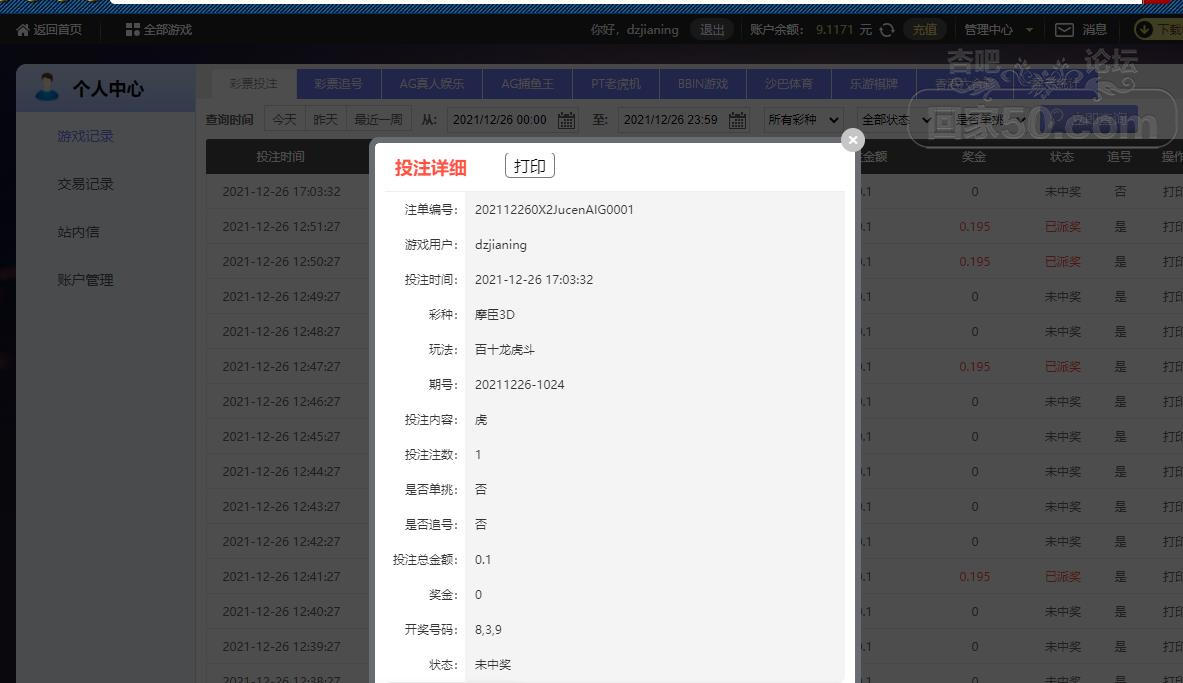Screen dimensions: 1183x683
Task: Close the 投注详细 dialog with the X
Action: click(853, 140)
